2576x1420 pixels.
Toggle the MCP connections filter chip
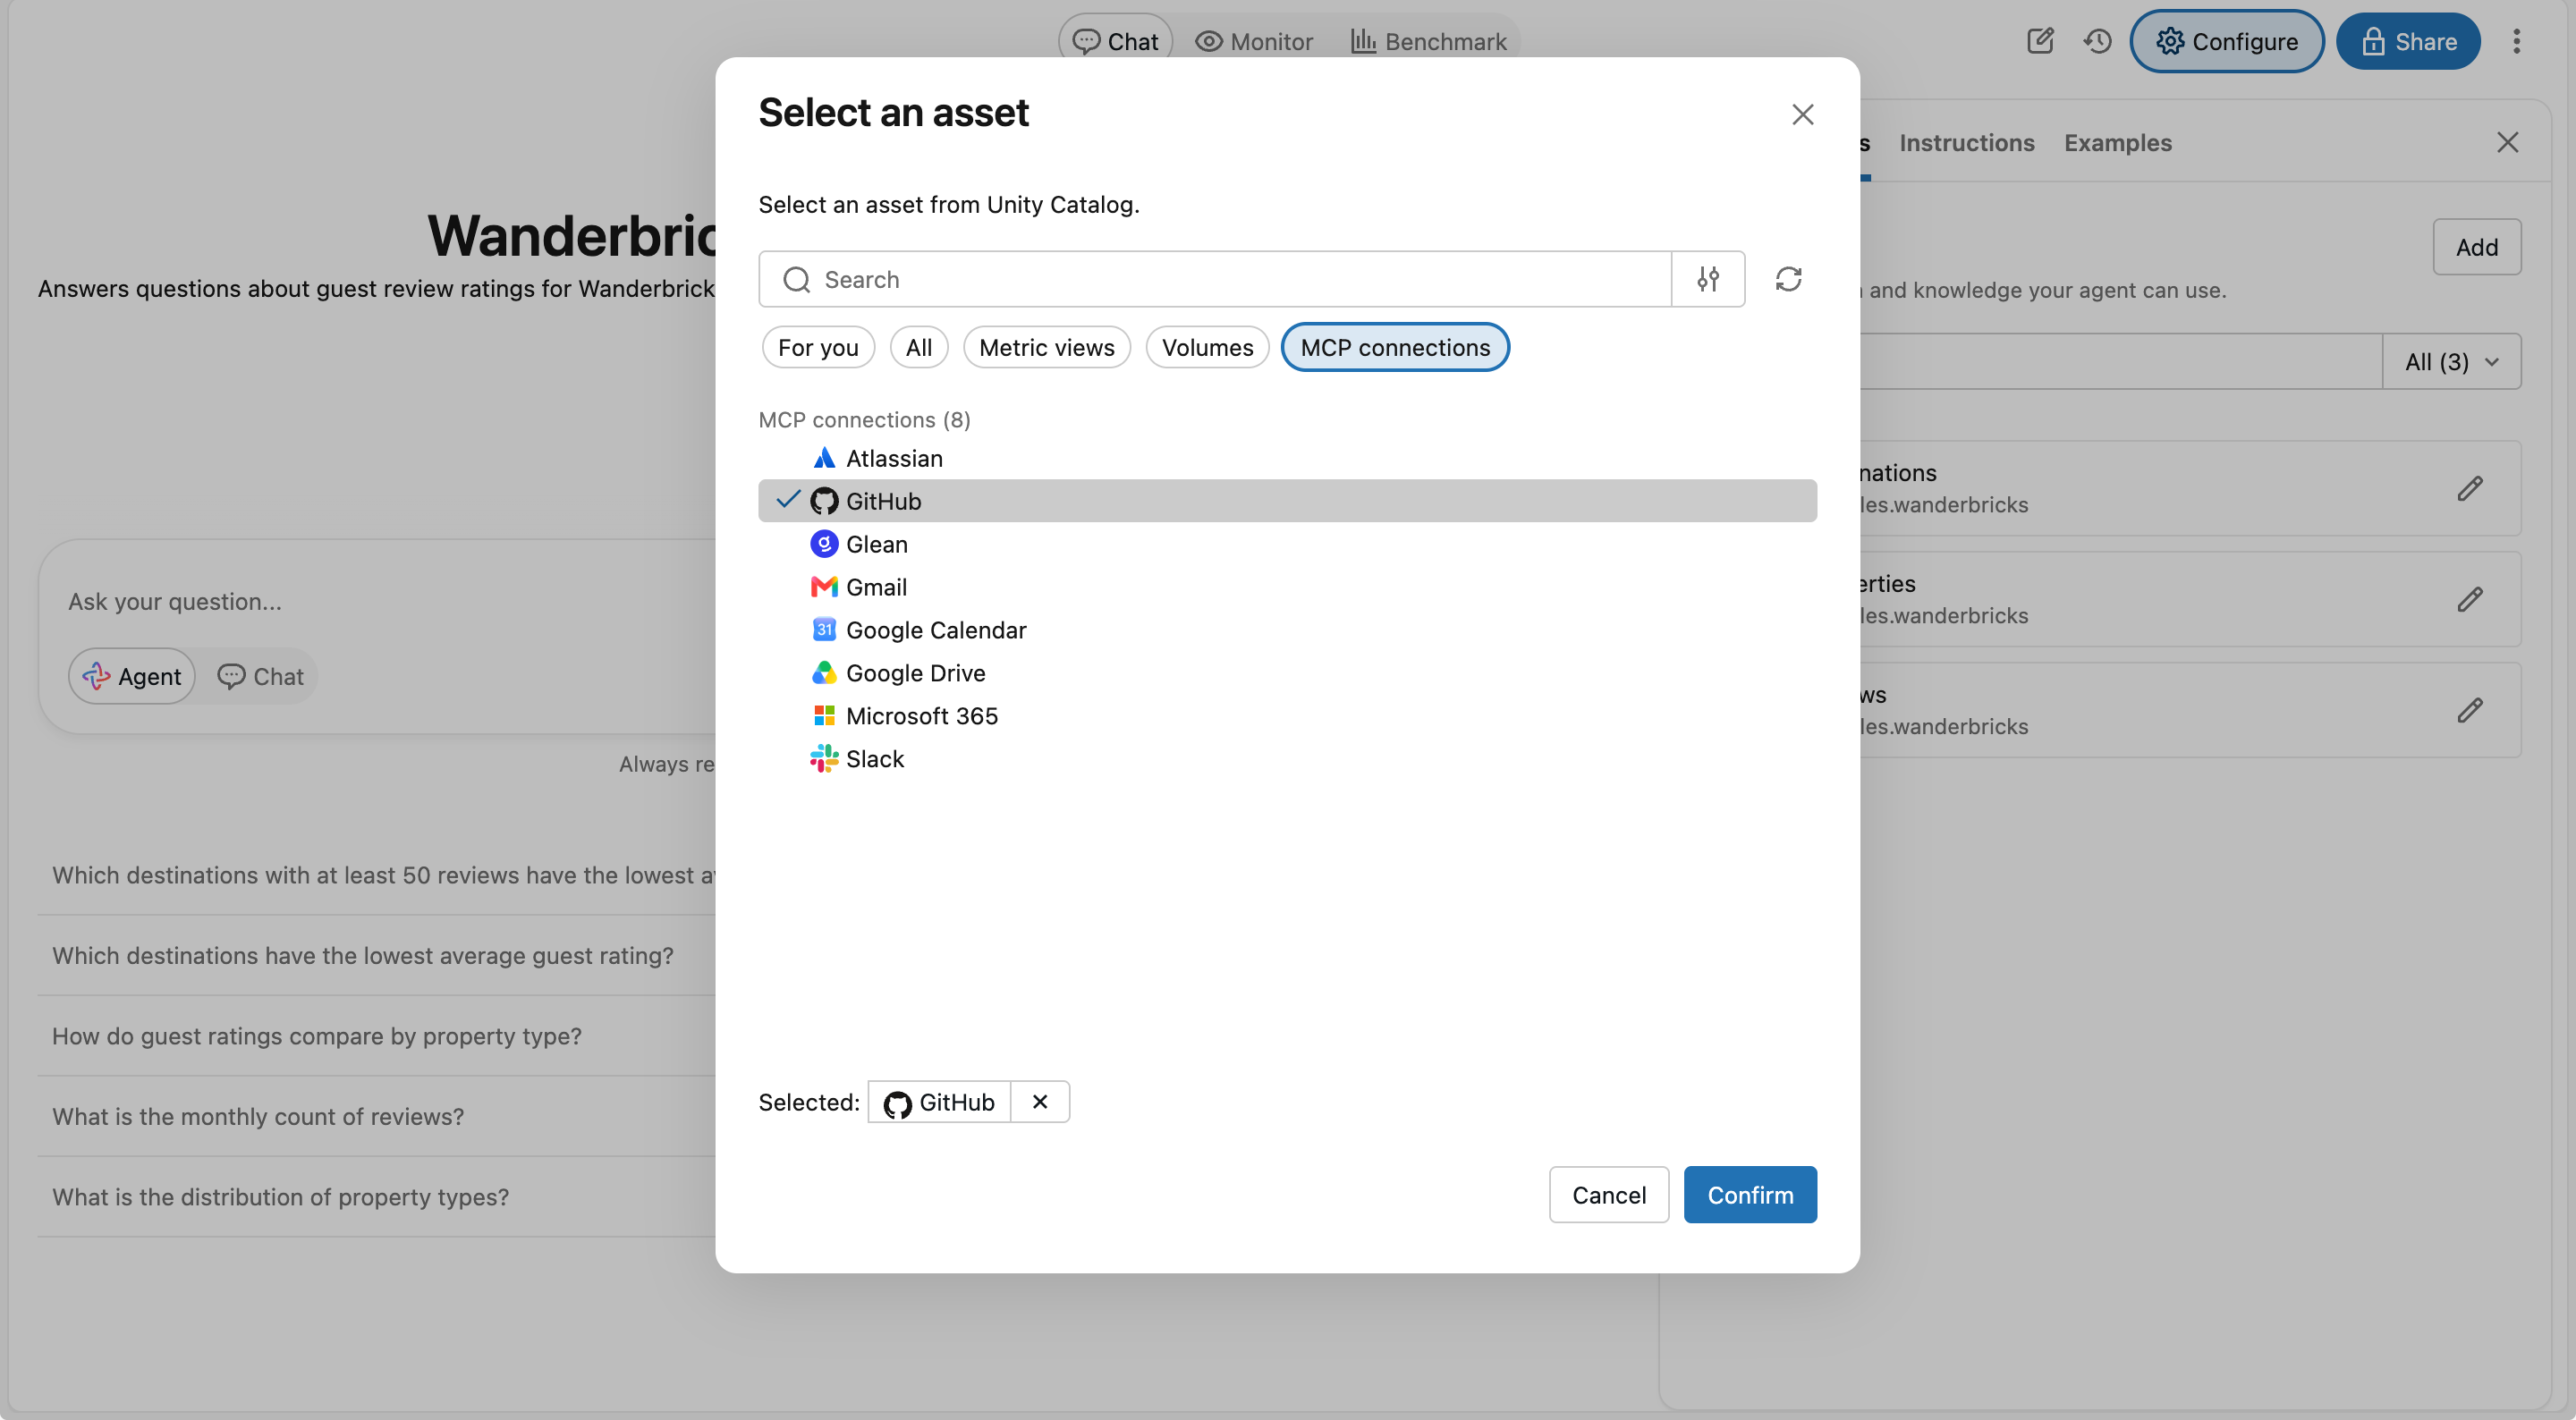point(1395,347)
